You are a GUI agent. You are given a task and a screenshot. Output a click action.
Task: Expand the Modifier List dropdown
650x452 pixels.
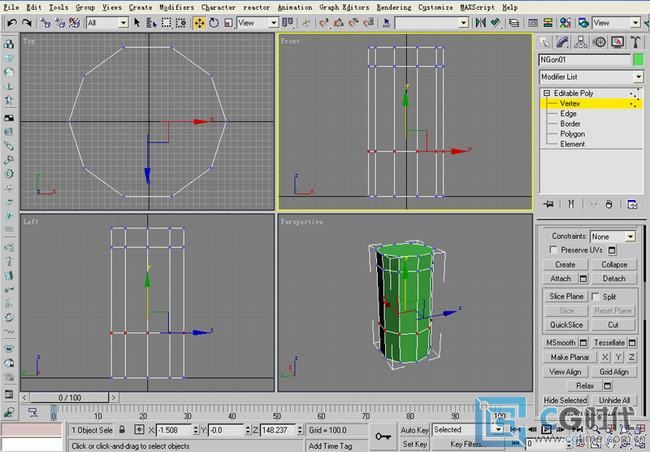[x=591, y=77]
